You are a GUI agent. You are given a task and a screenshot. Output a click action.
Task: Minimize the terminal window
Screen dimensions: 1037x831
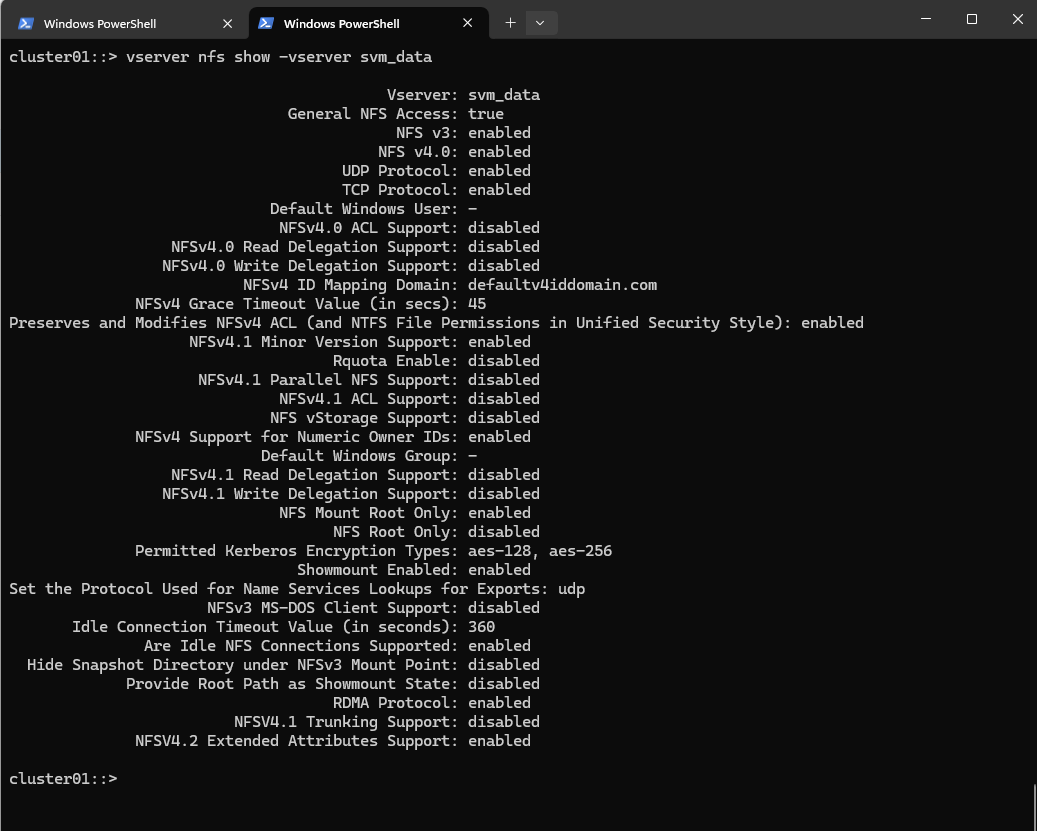tap(926, 19)
